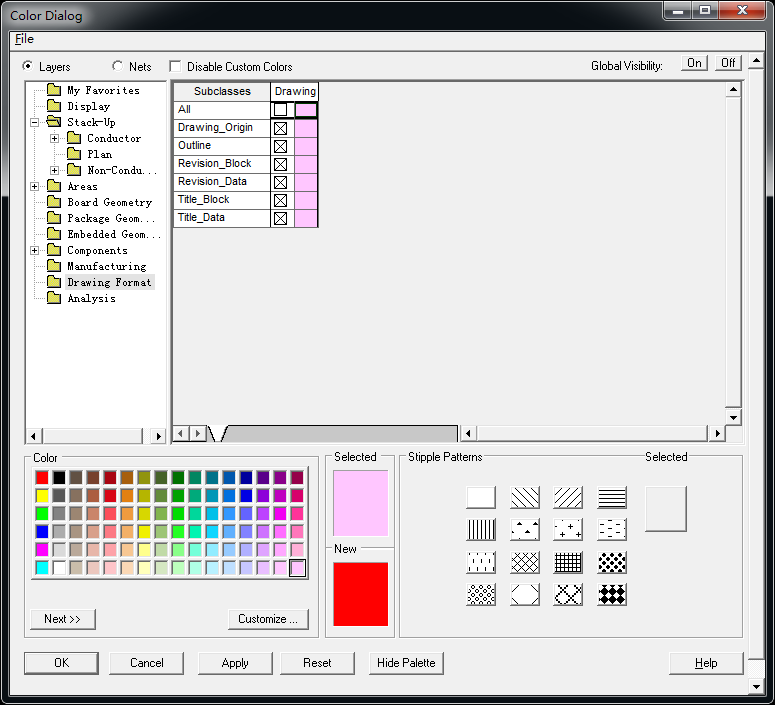Screen dimensions: 775x705
Task: Open the File menu
Action: tap(24, 39)
